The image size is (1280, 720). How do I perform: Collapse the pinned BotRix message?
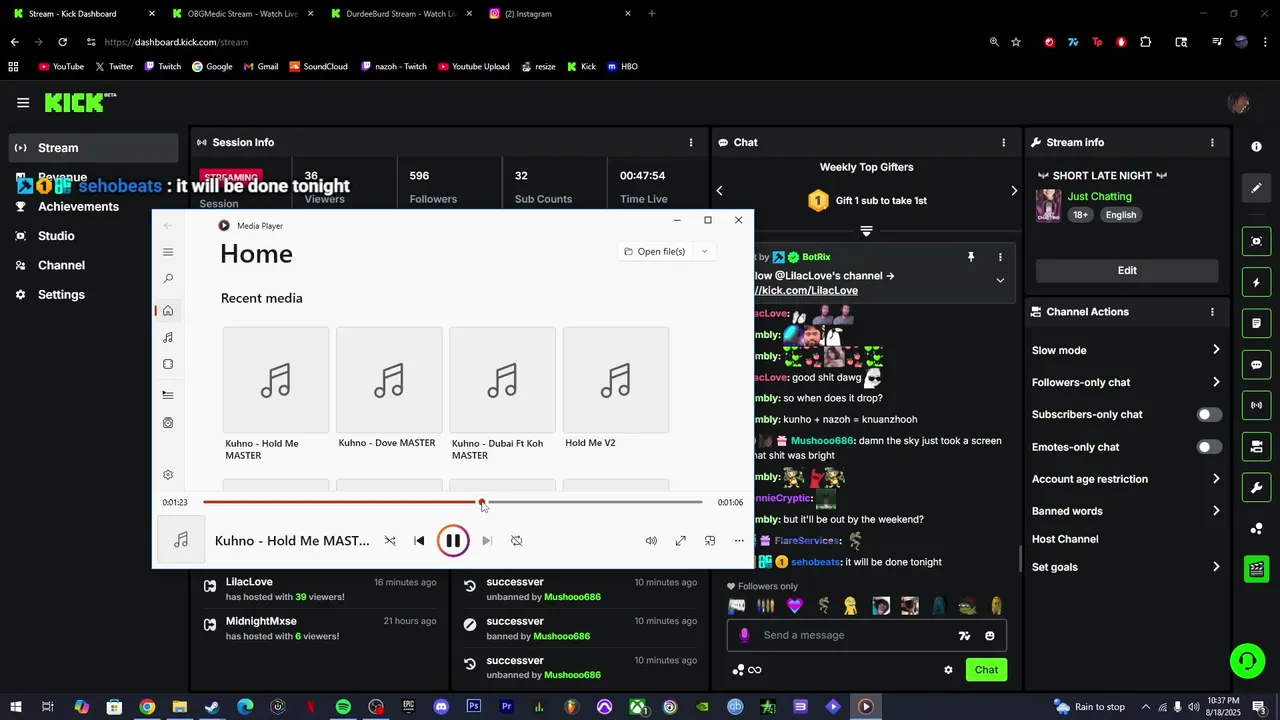click(1000, 281)
